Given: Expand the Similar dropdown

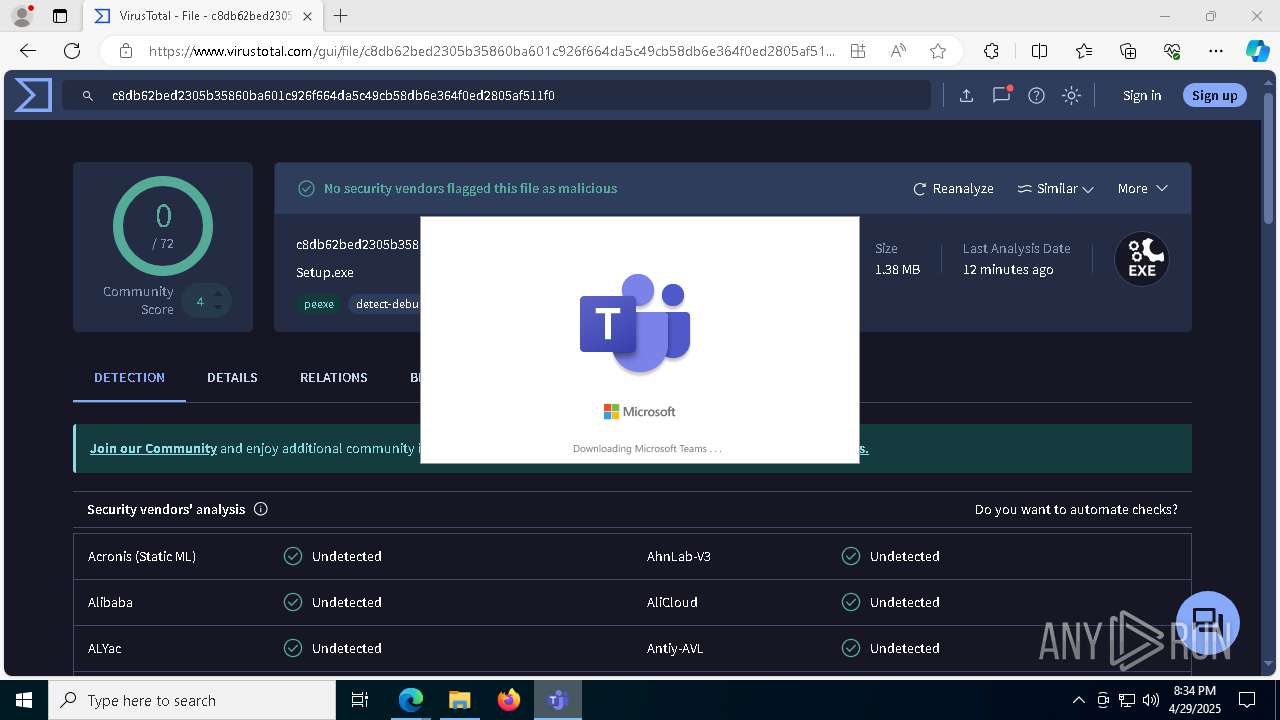Looking at the screenshot, I should coord(1055,188).
